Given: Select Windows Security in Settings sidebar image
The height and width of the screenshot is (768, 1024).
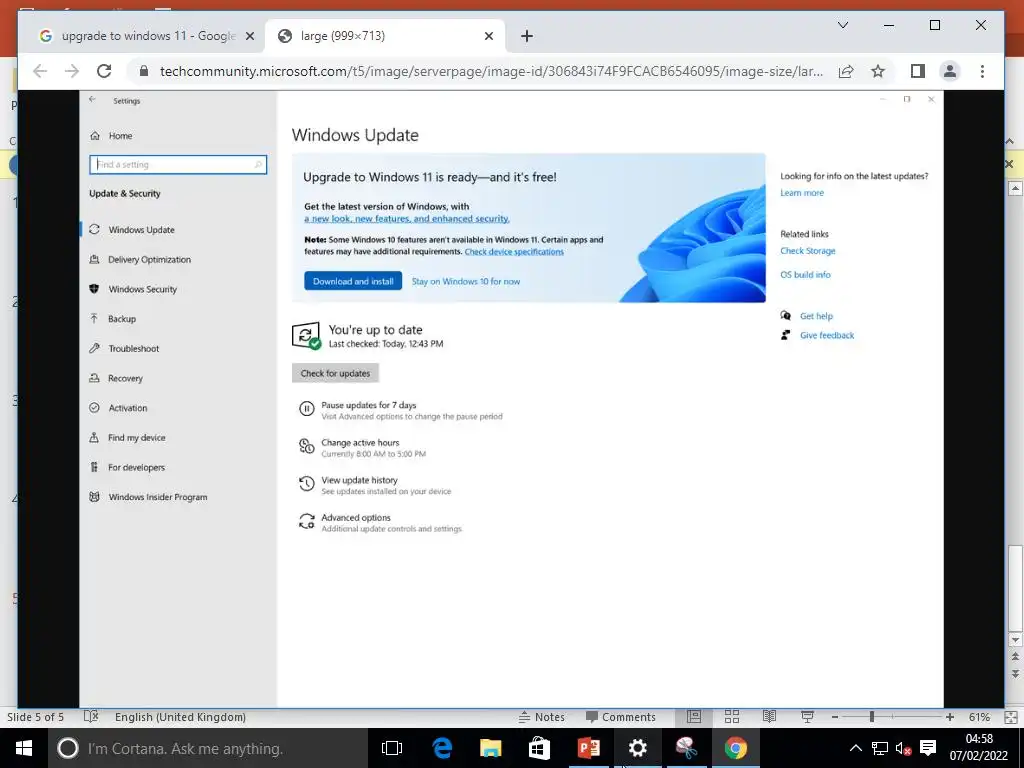Looking at the screenshot, I should pyautogui.click(x=142, y=289).
